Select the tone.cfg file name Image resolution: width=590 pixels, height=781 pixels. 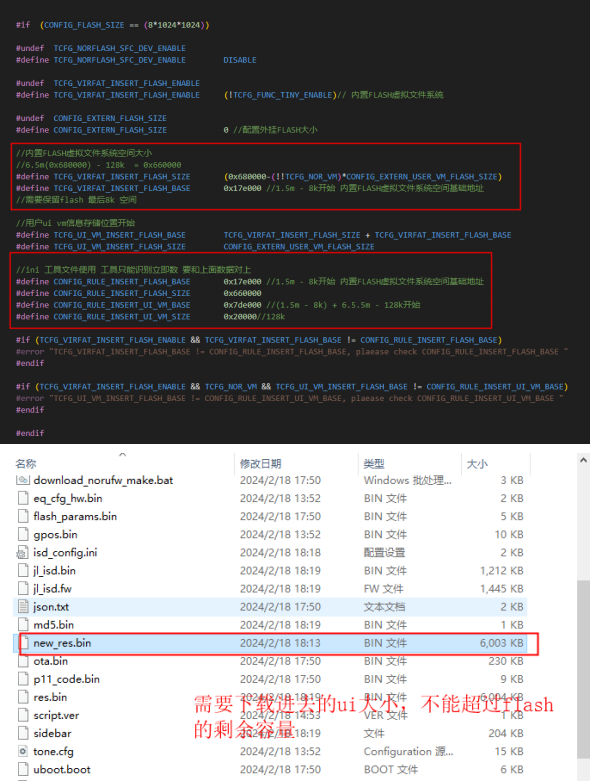point(53,751)
